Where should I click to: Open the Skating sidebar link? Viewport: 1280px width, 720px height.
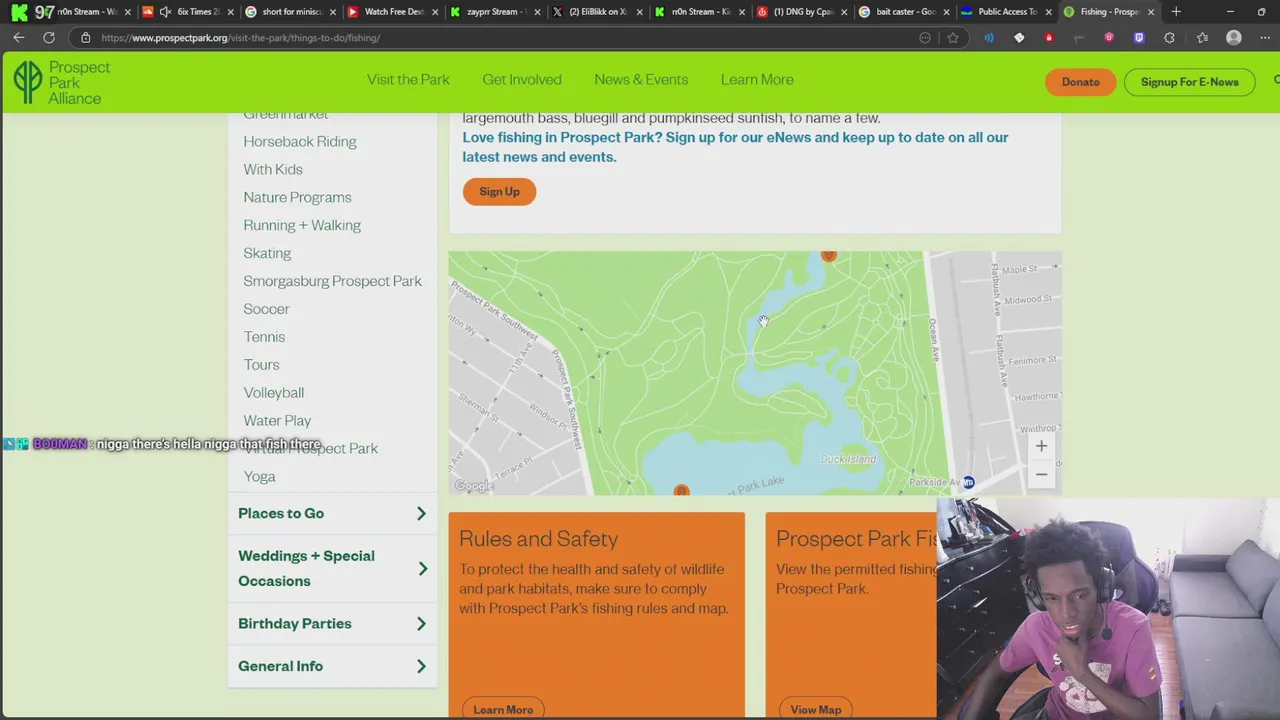[x=267, y=254]
